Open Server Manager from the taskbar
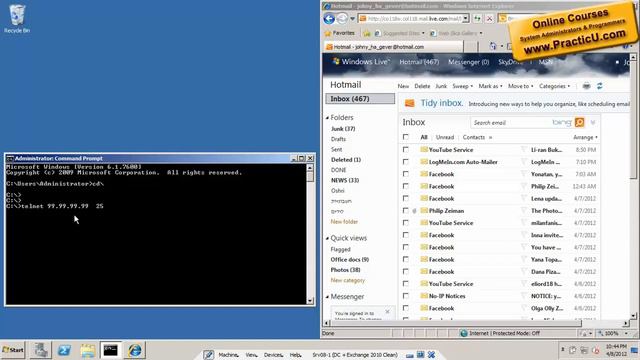Viewport: 640px width, 360px height. tap(41, 350)
